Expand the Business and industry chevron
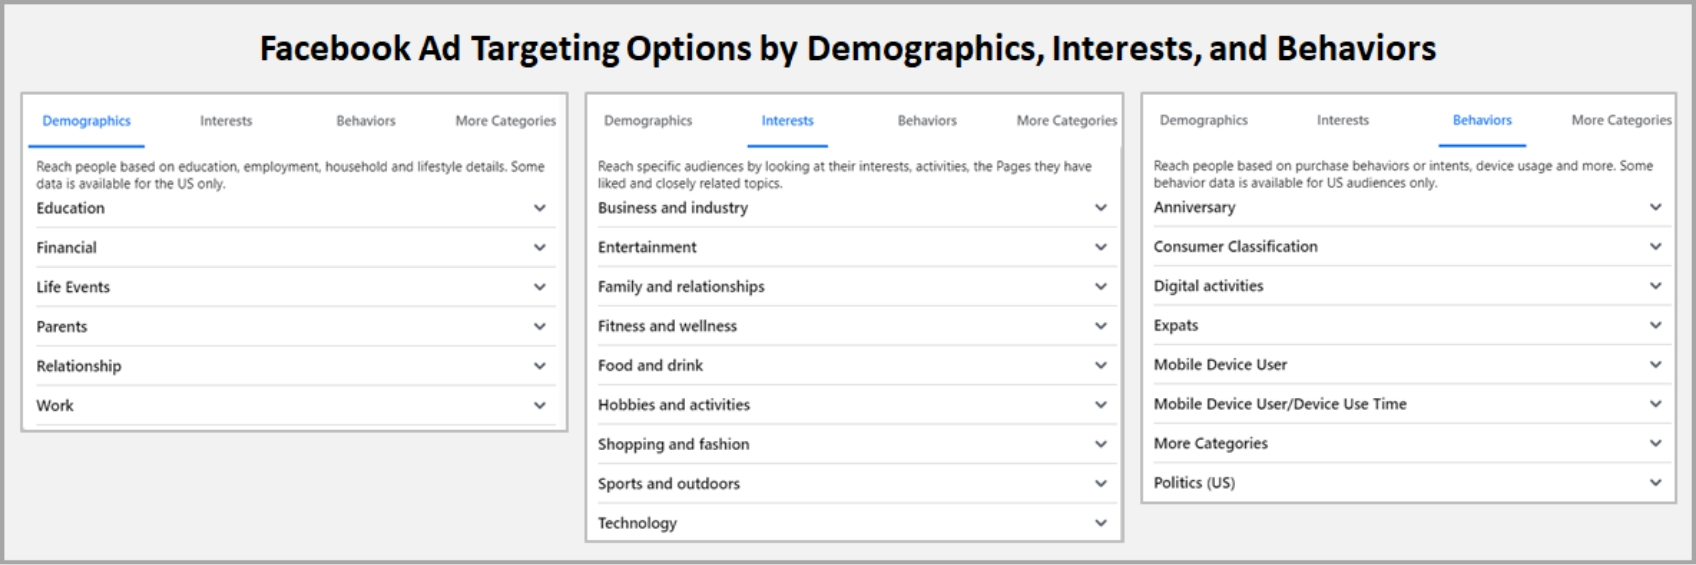 (1101, 208)
